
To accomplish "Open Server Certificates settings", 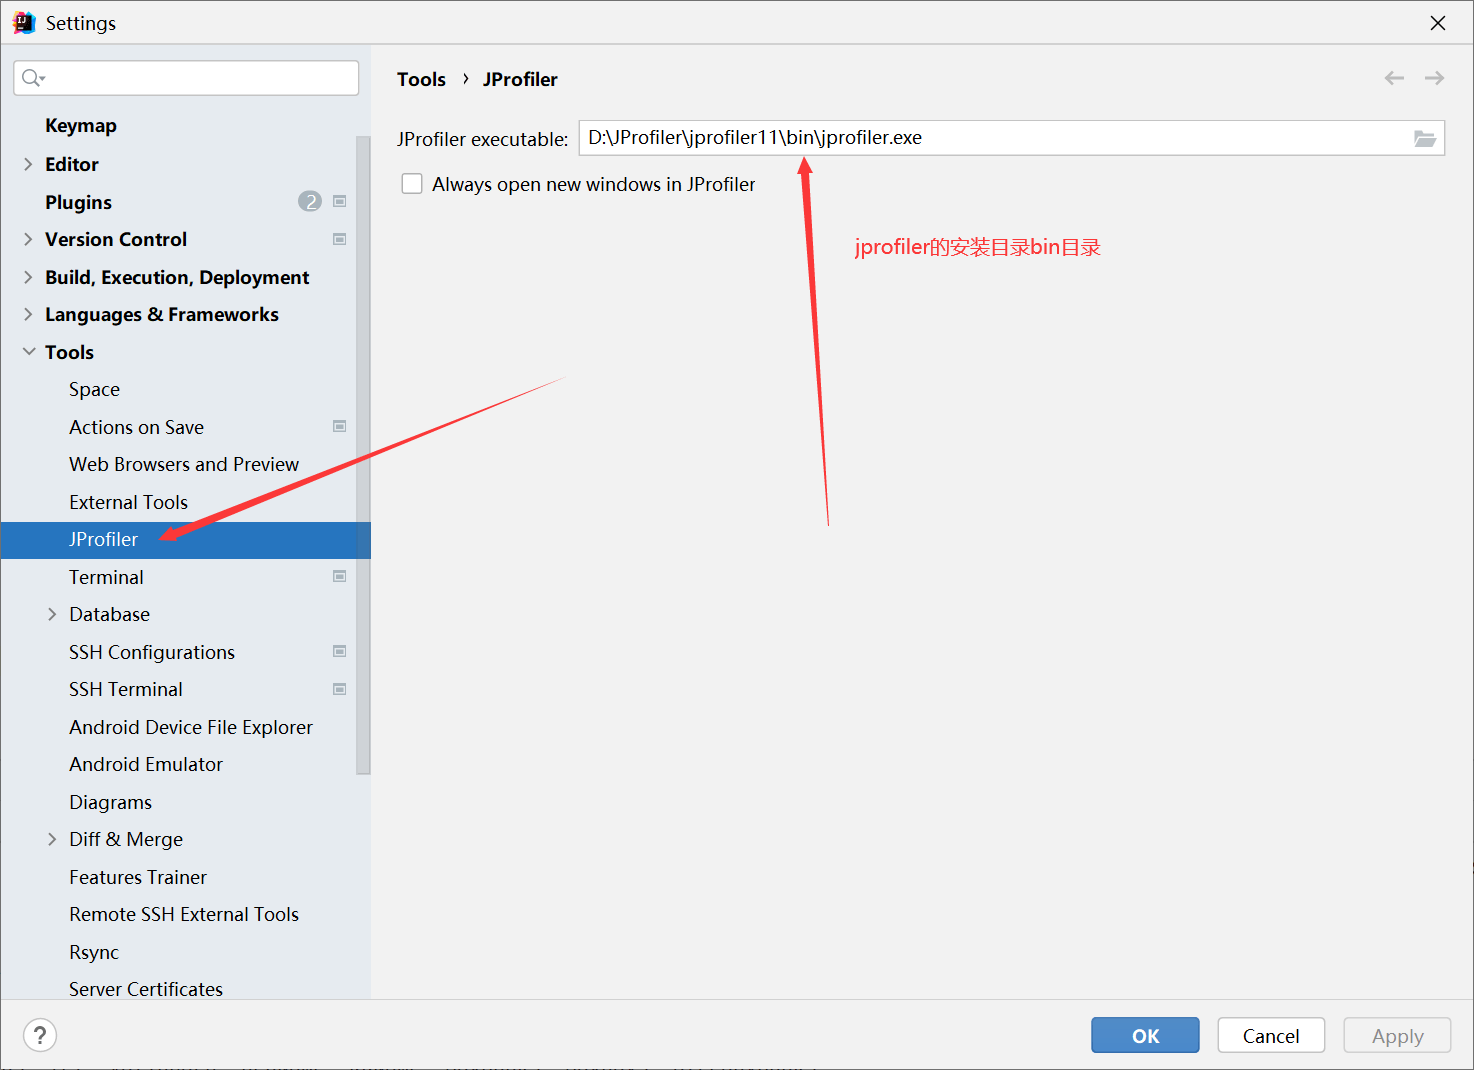I will coord(146,989).
